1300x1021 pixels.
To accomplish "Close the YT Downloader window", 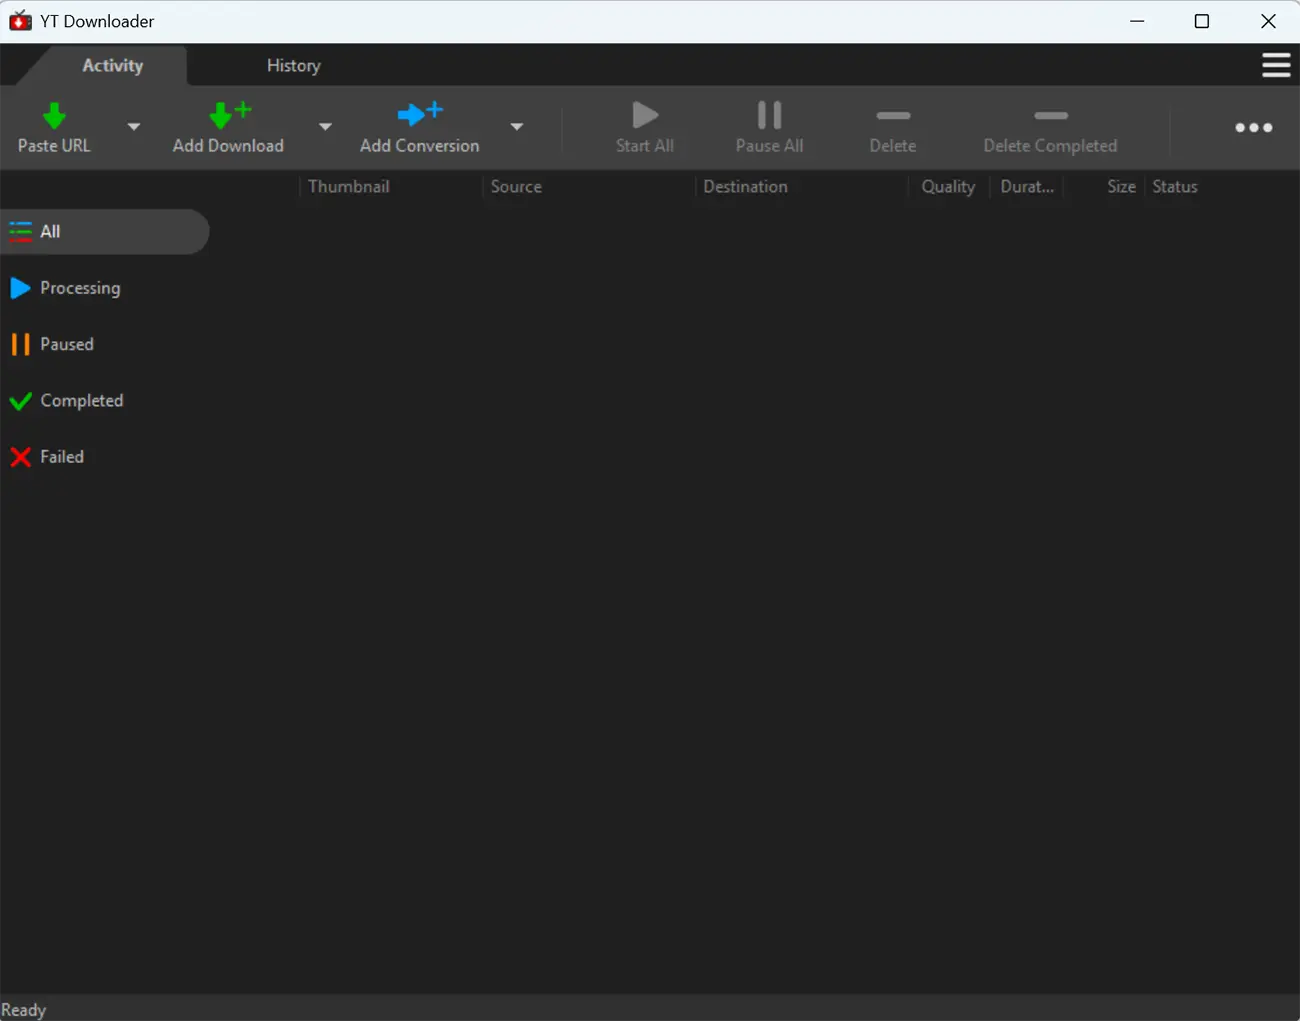I will 1268,21.
